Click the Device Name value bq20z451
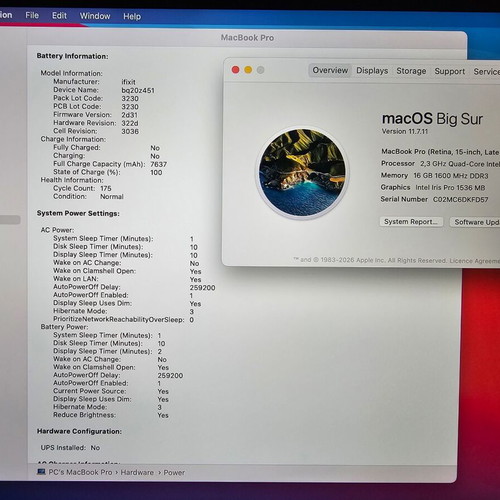The width and height of the screenshot is (500, 500). tap(138, 90)
